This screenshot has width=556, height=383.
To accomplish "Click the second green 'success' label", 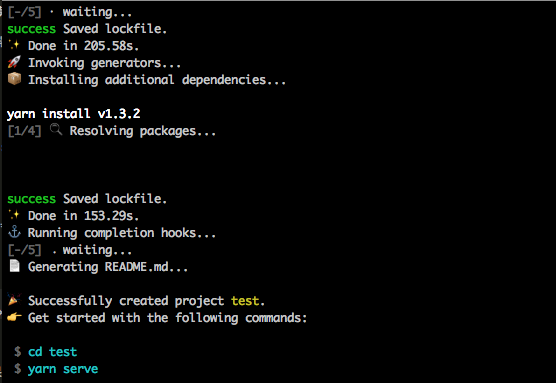I will (32, 199).
